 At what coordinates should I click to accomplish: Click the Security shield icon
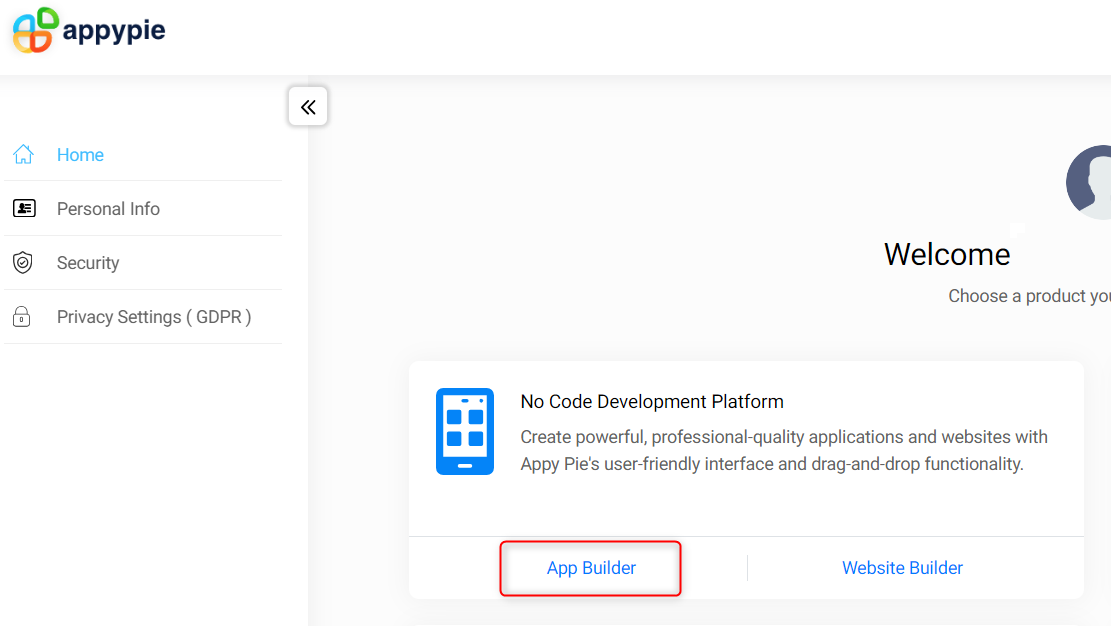[x=23, y=263]
